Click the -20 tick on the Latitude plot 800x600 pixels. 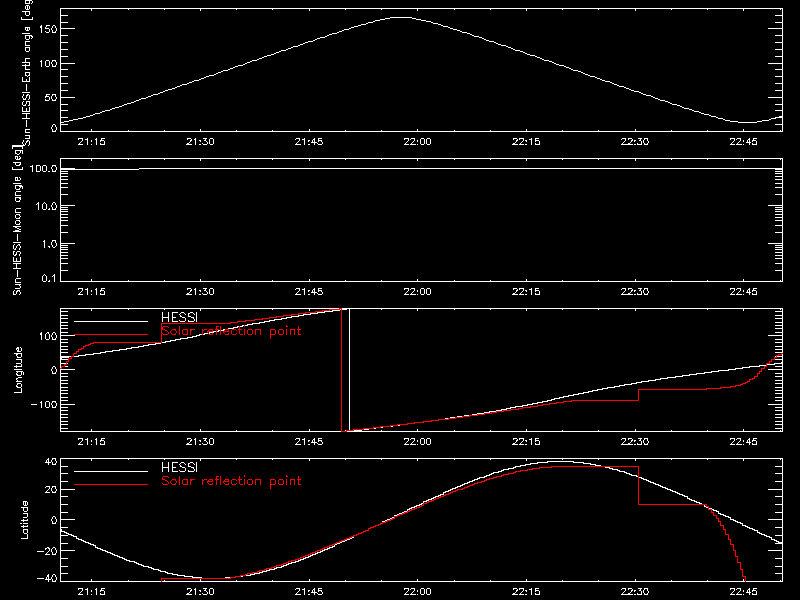pyautogui.click(x=46, y=551)
